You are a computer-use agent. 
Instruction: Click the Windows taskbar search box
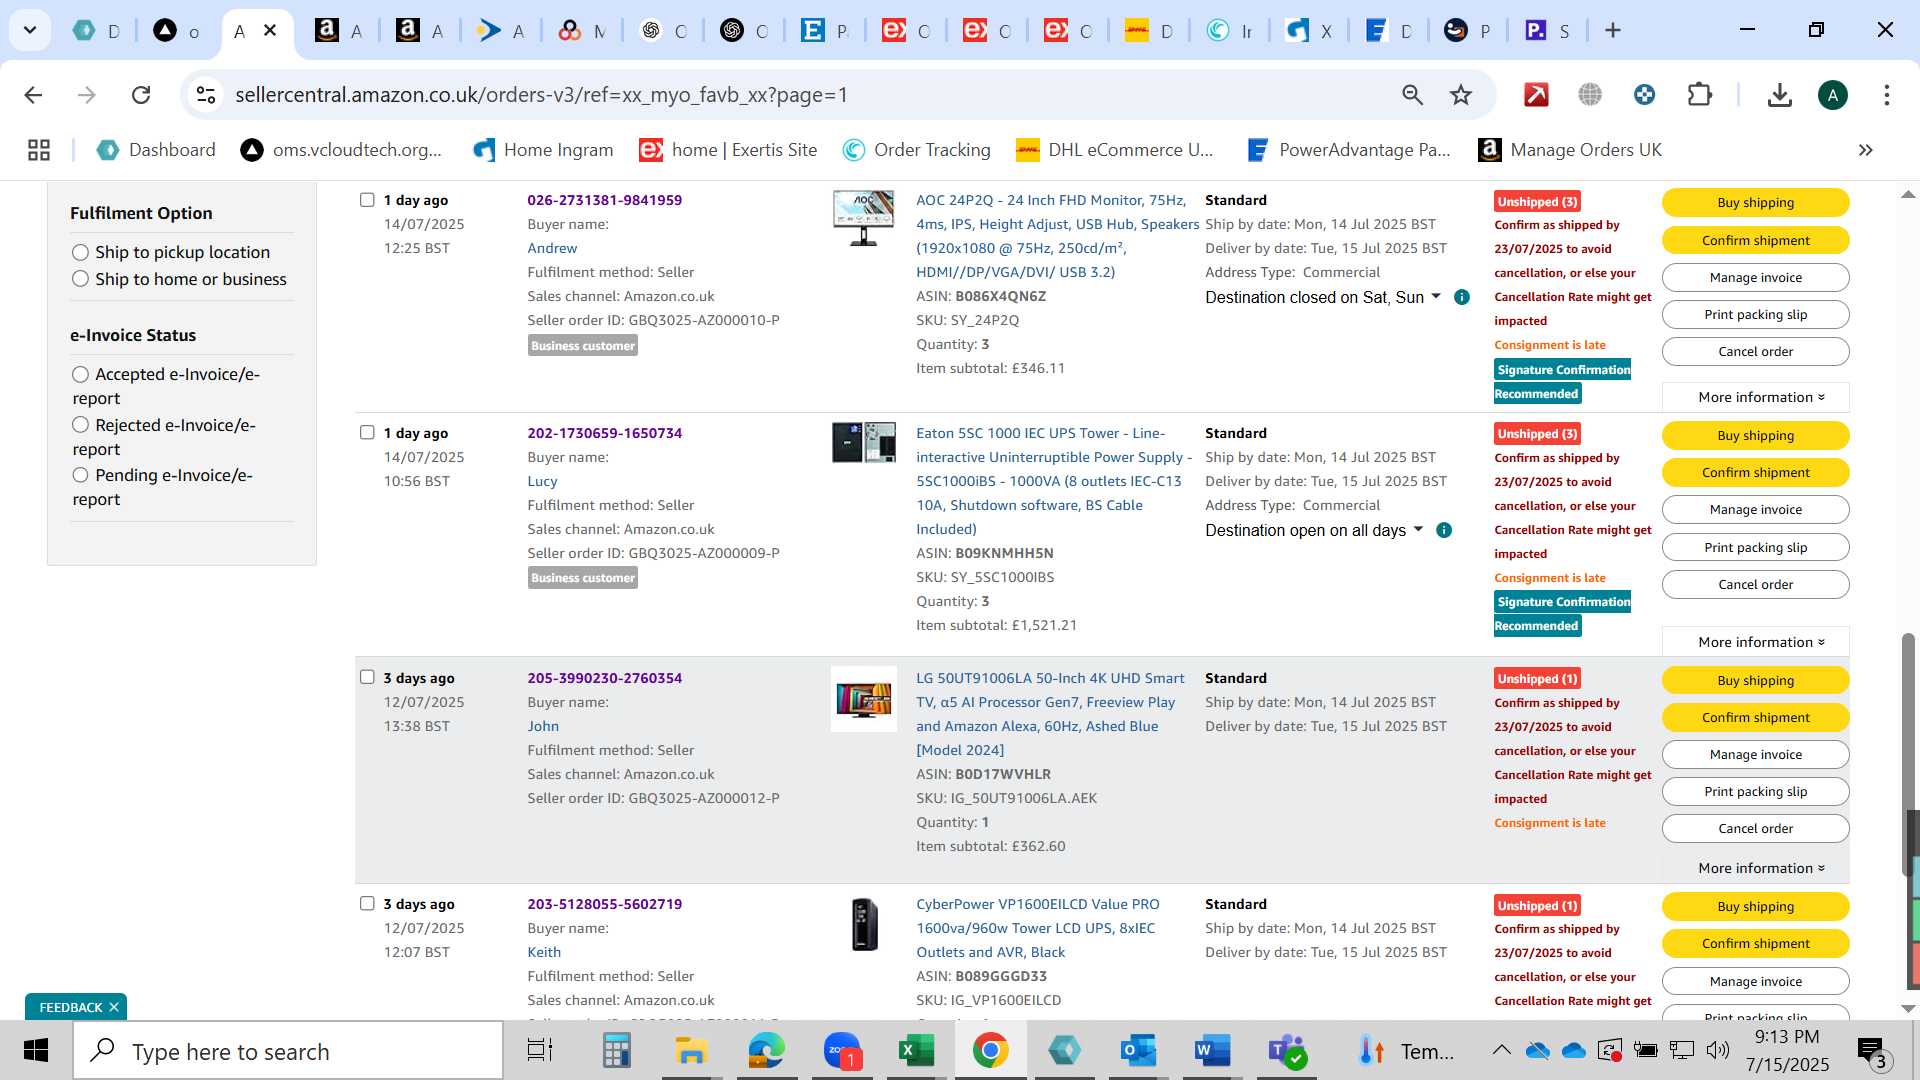tap(288, 1051)
